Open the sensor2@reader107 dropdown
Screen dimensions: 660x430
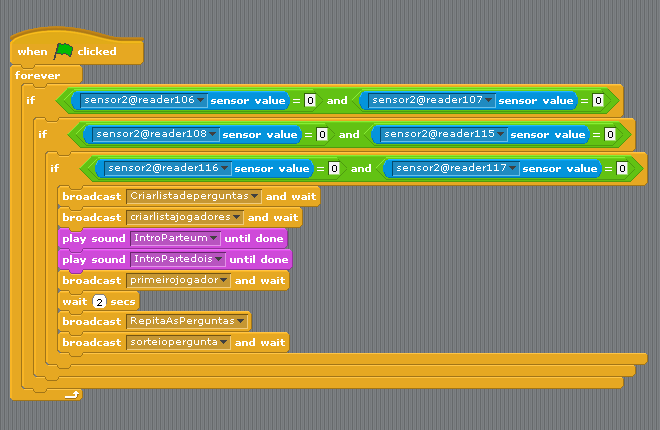click(x=489, y=100)
